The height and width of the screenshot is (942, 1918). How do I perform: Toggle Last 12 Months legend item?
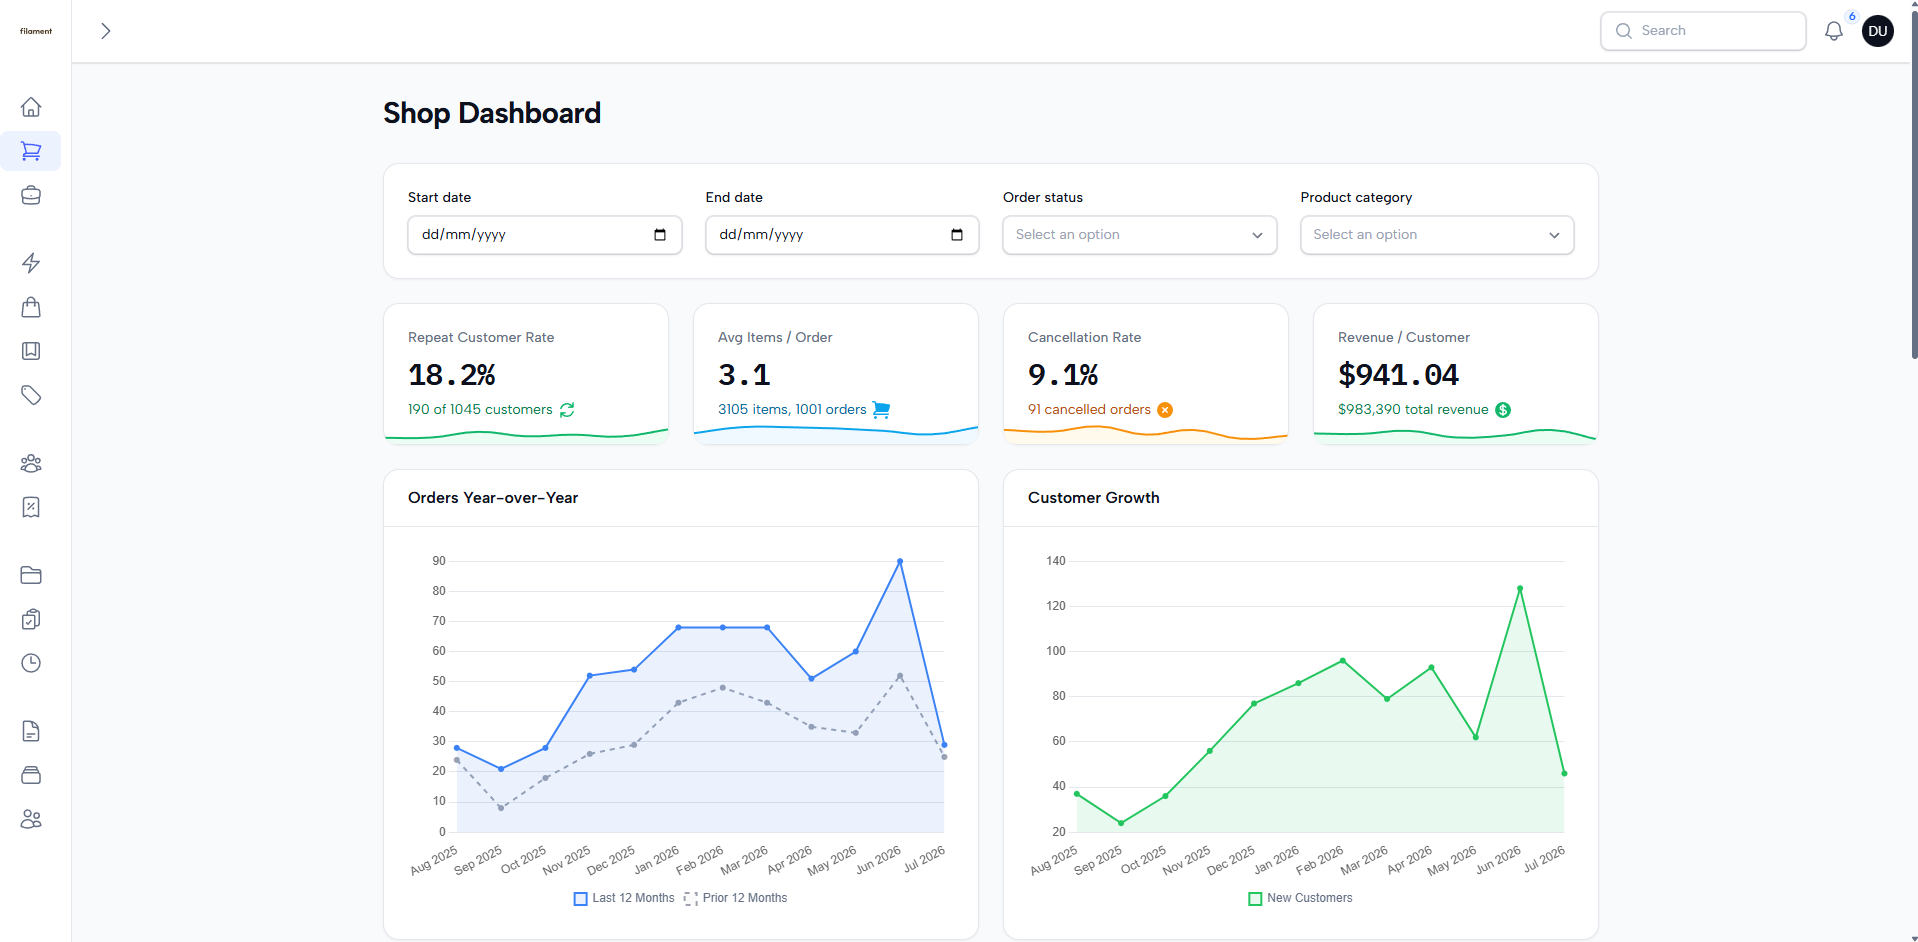coord(624,898)
